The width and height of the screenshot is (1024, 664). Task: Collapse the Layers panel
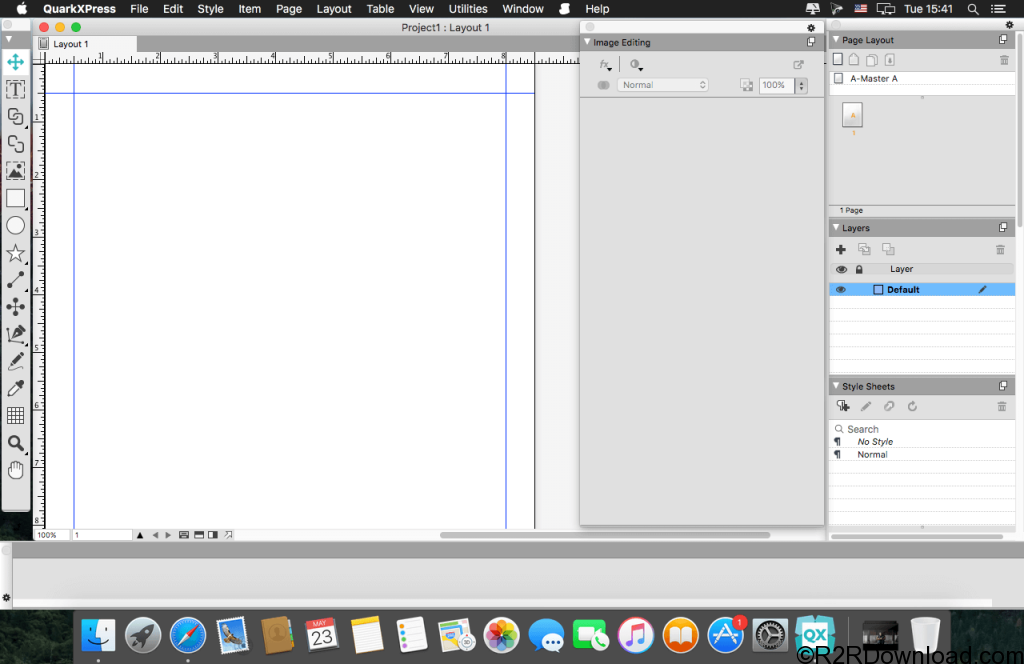pos(836,227)
